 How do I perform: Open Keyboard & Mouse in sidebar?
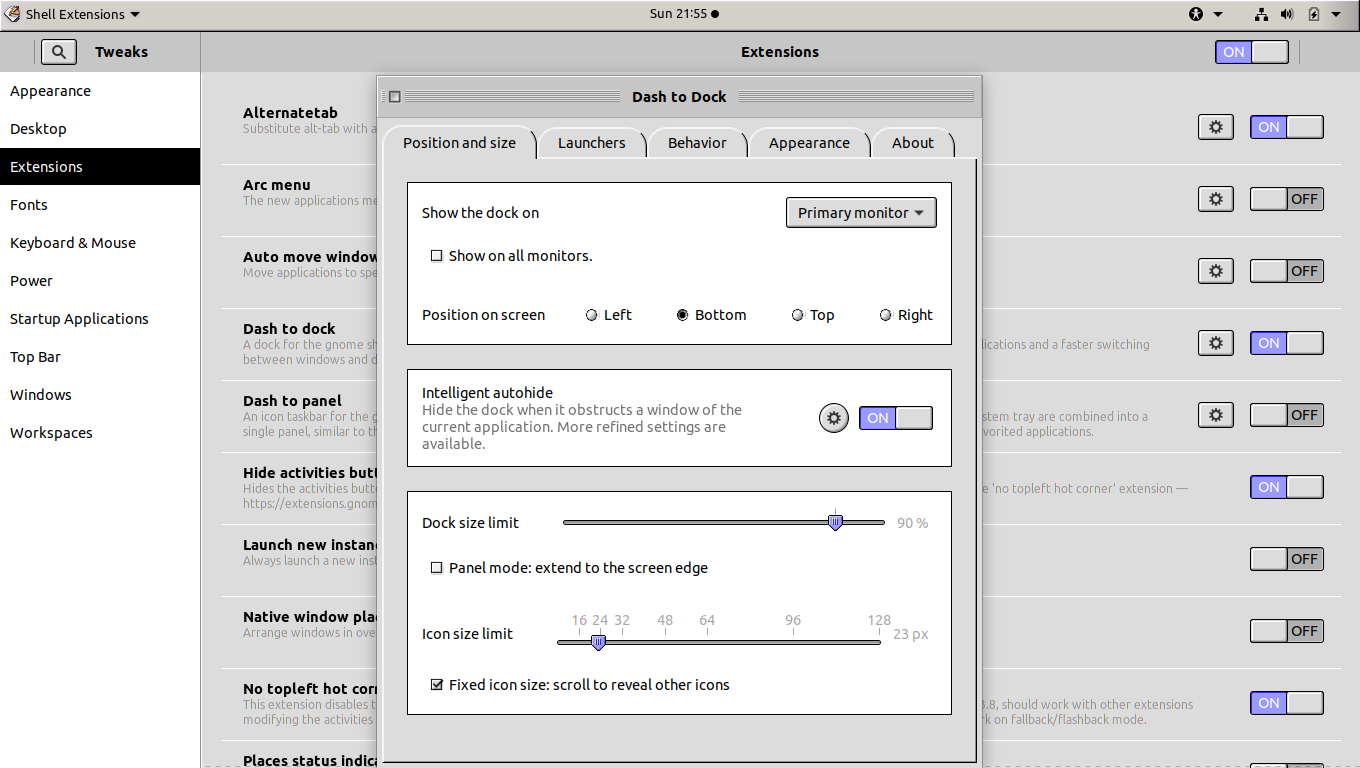pos(100,243)
